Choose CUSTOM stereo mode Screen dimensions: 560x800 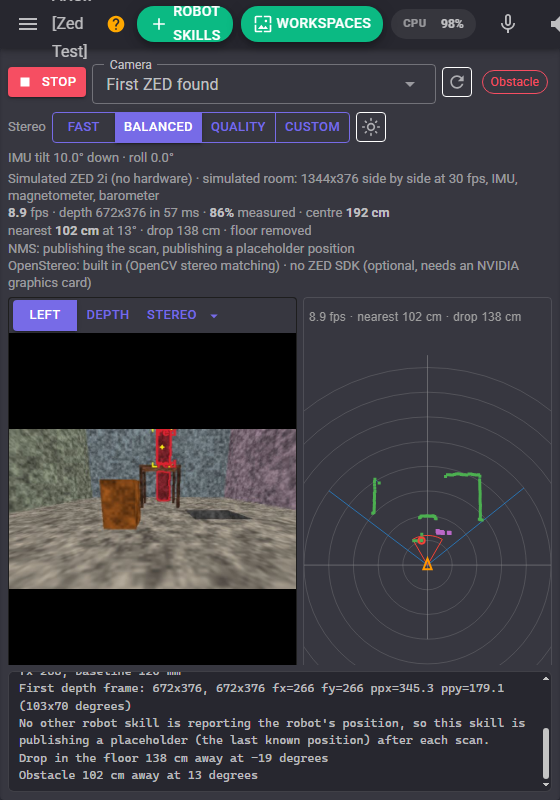[x=312, y=127]
